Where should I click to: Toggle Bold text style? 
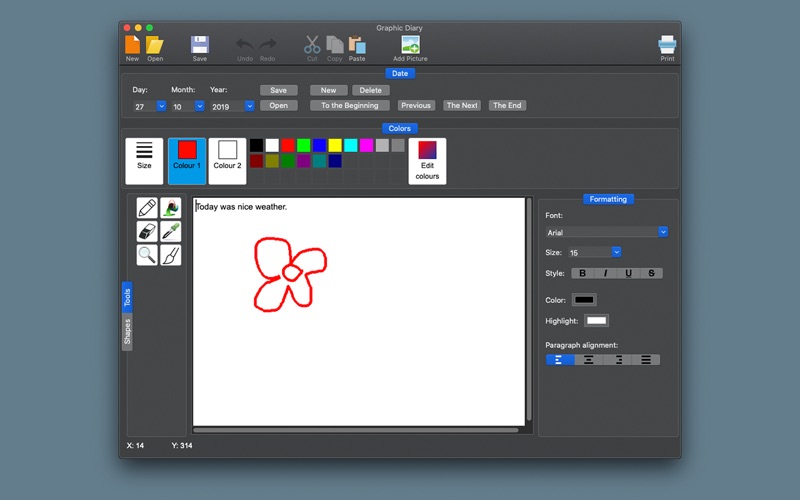[x=582, y=273]
